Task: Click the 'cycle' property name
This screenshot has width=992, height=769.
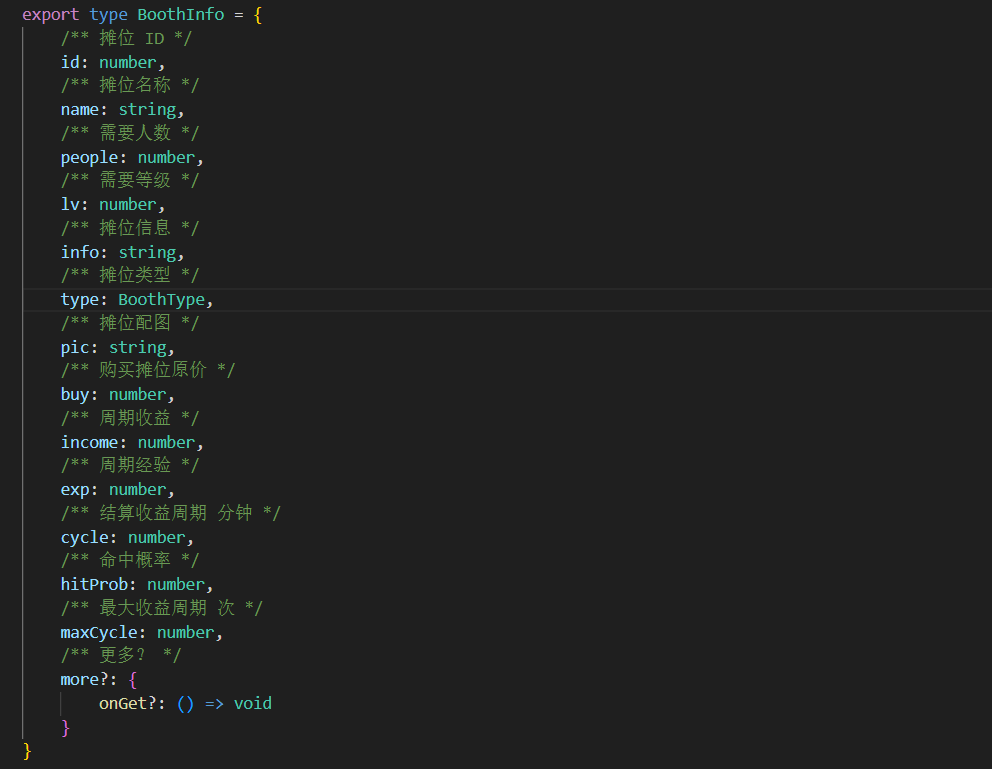Action: click(85, 537)
